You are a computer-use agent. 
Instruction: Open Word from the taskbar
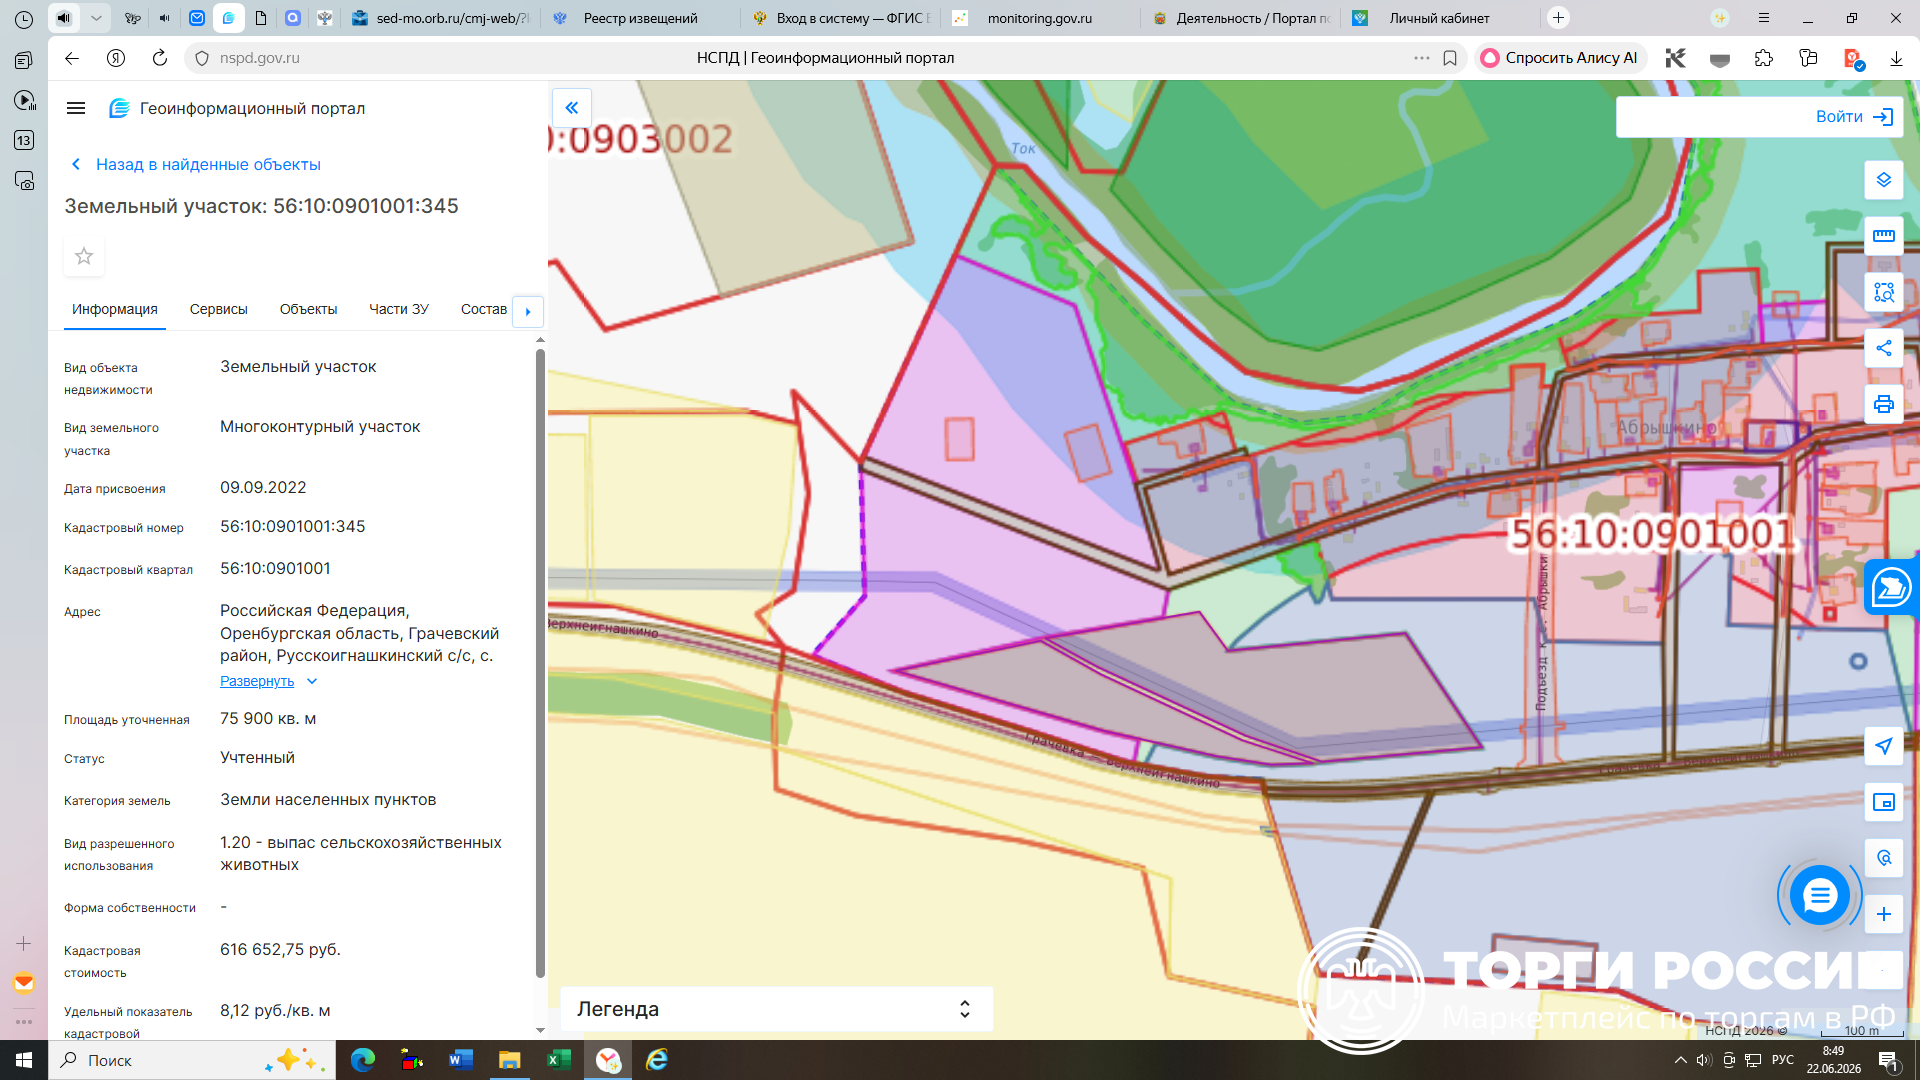[x=461, y=1060]
